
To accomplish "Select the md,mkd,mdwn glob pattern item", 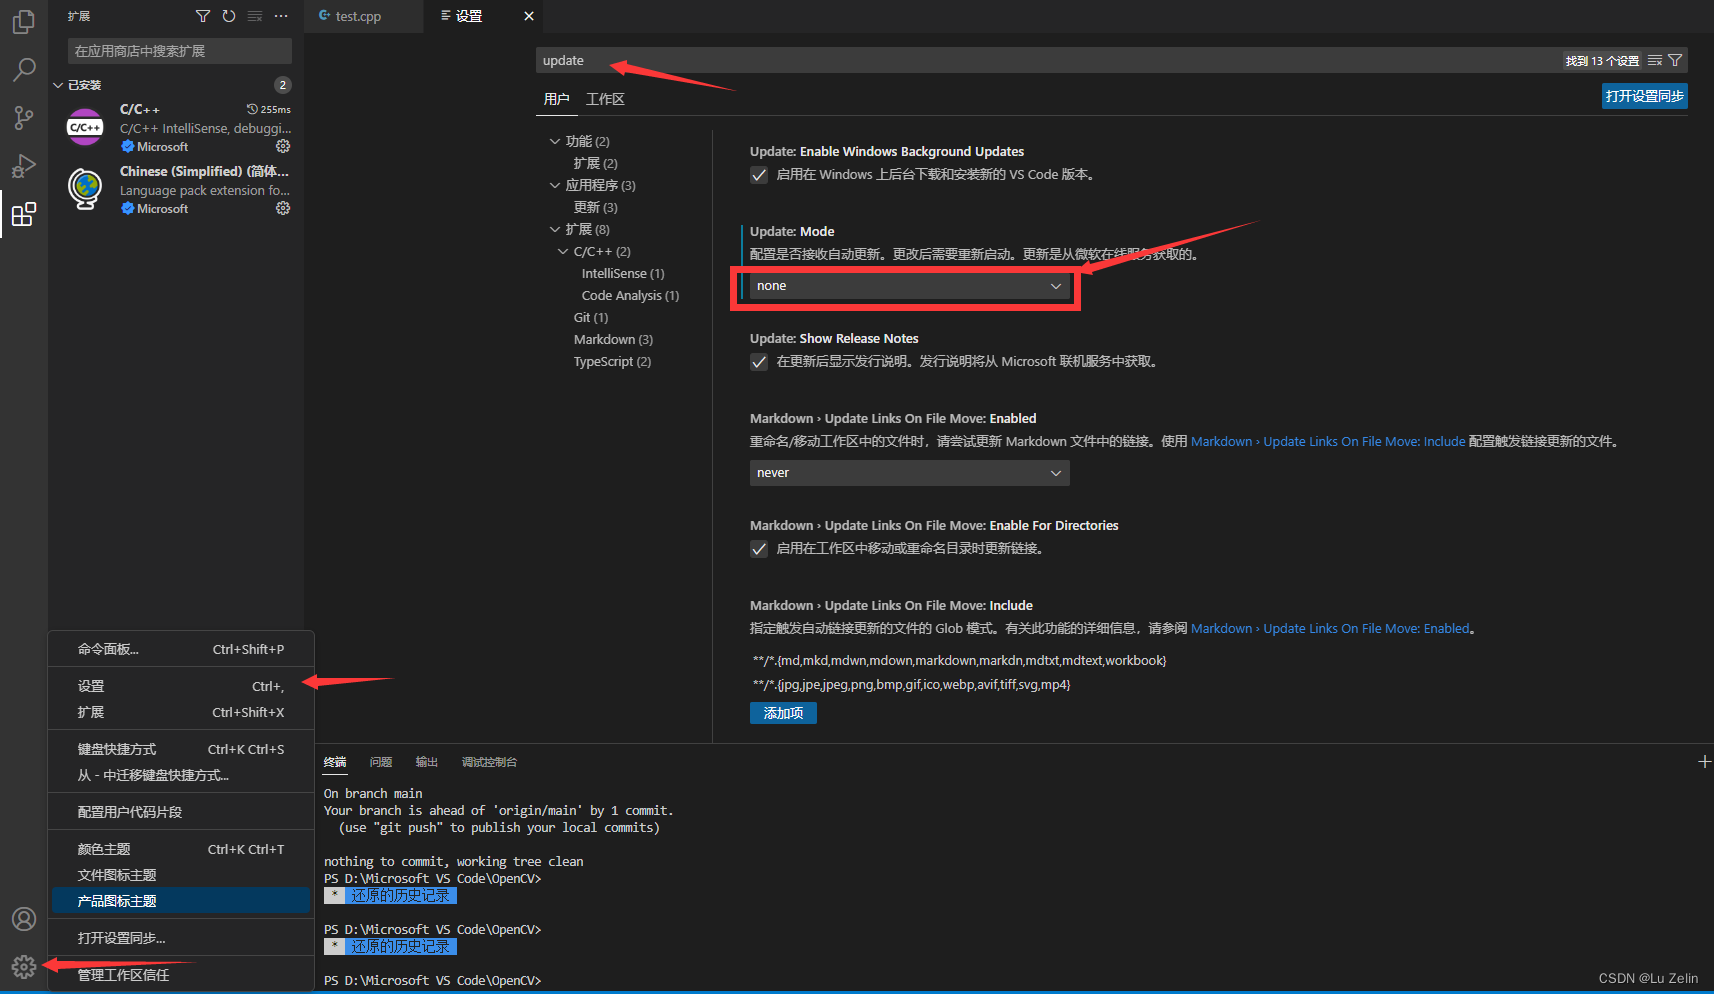I will pos(960,660).
